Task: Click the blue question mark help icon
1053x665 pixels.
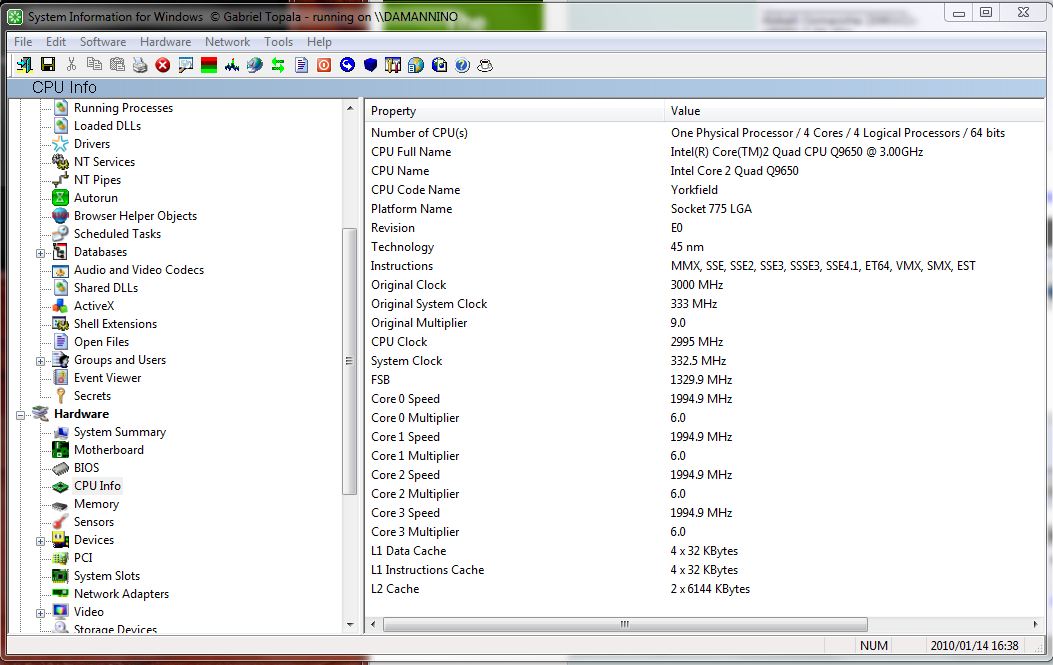Action: pos(462,65)
